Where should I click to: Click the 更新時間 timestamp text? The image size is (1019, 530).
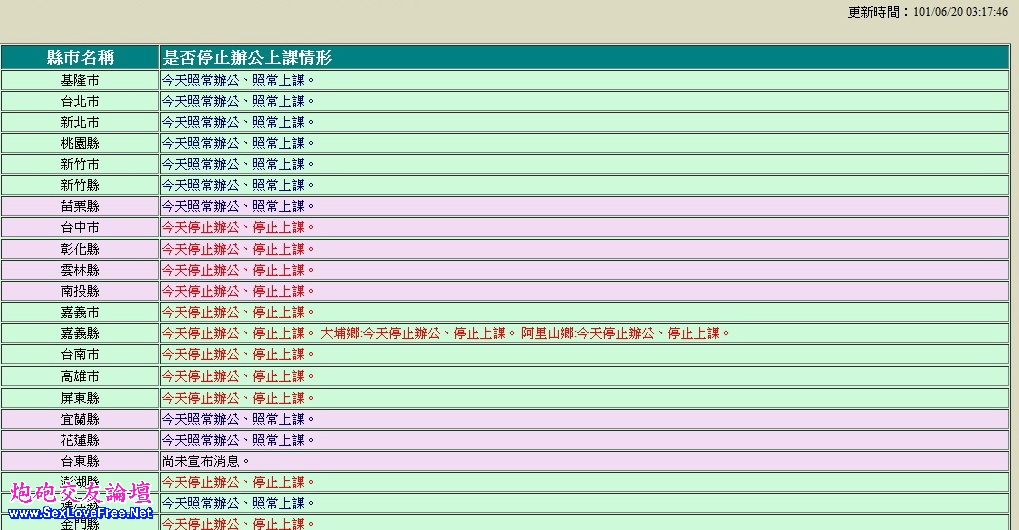(927, 12)
